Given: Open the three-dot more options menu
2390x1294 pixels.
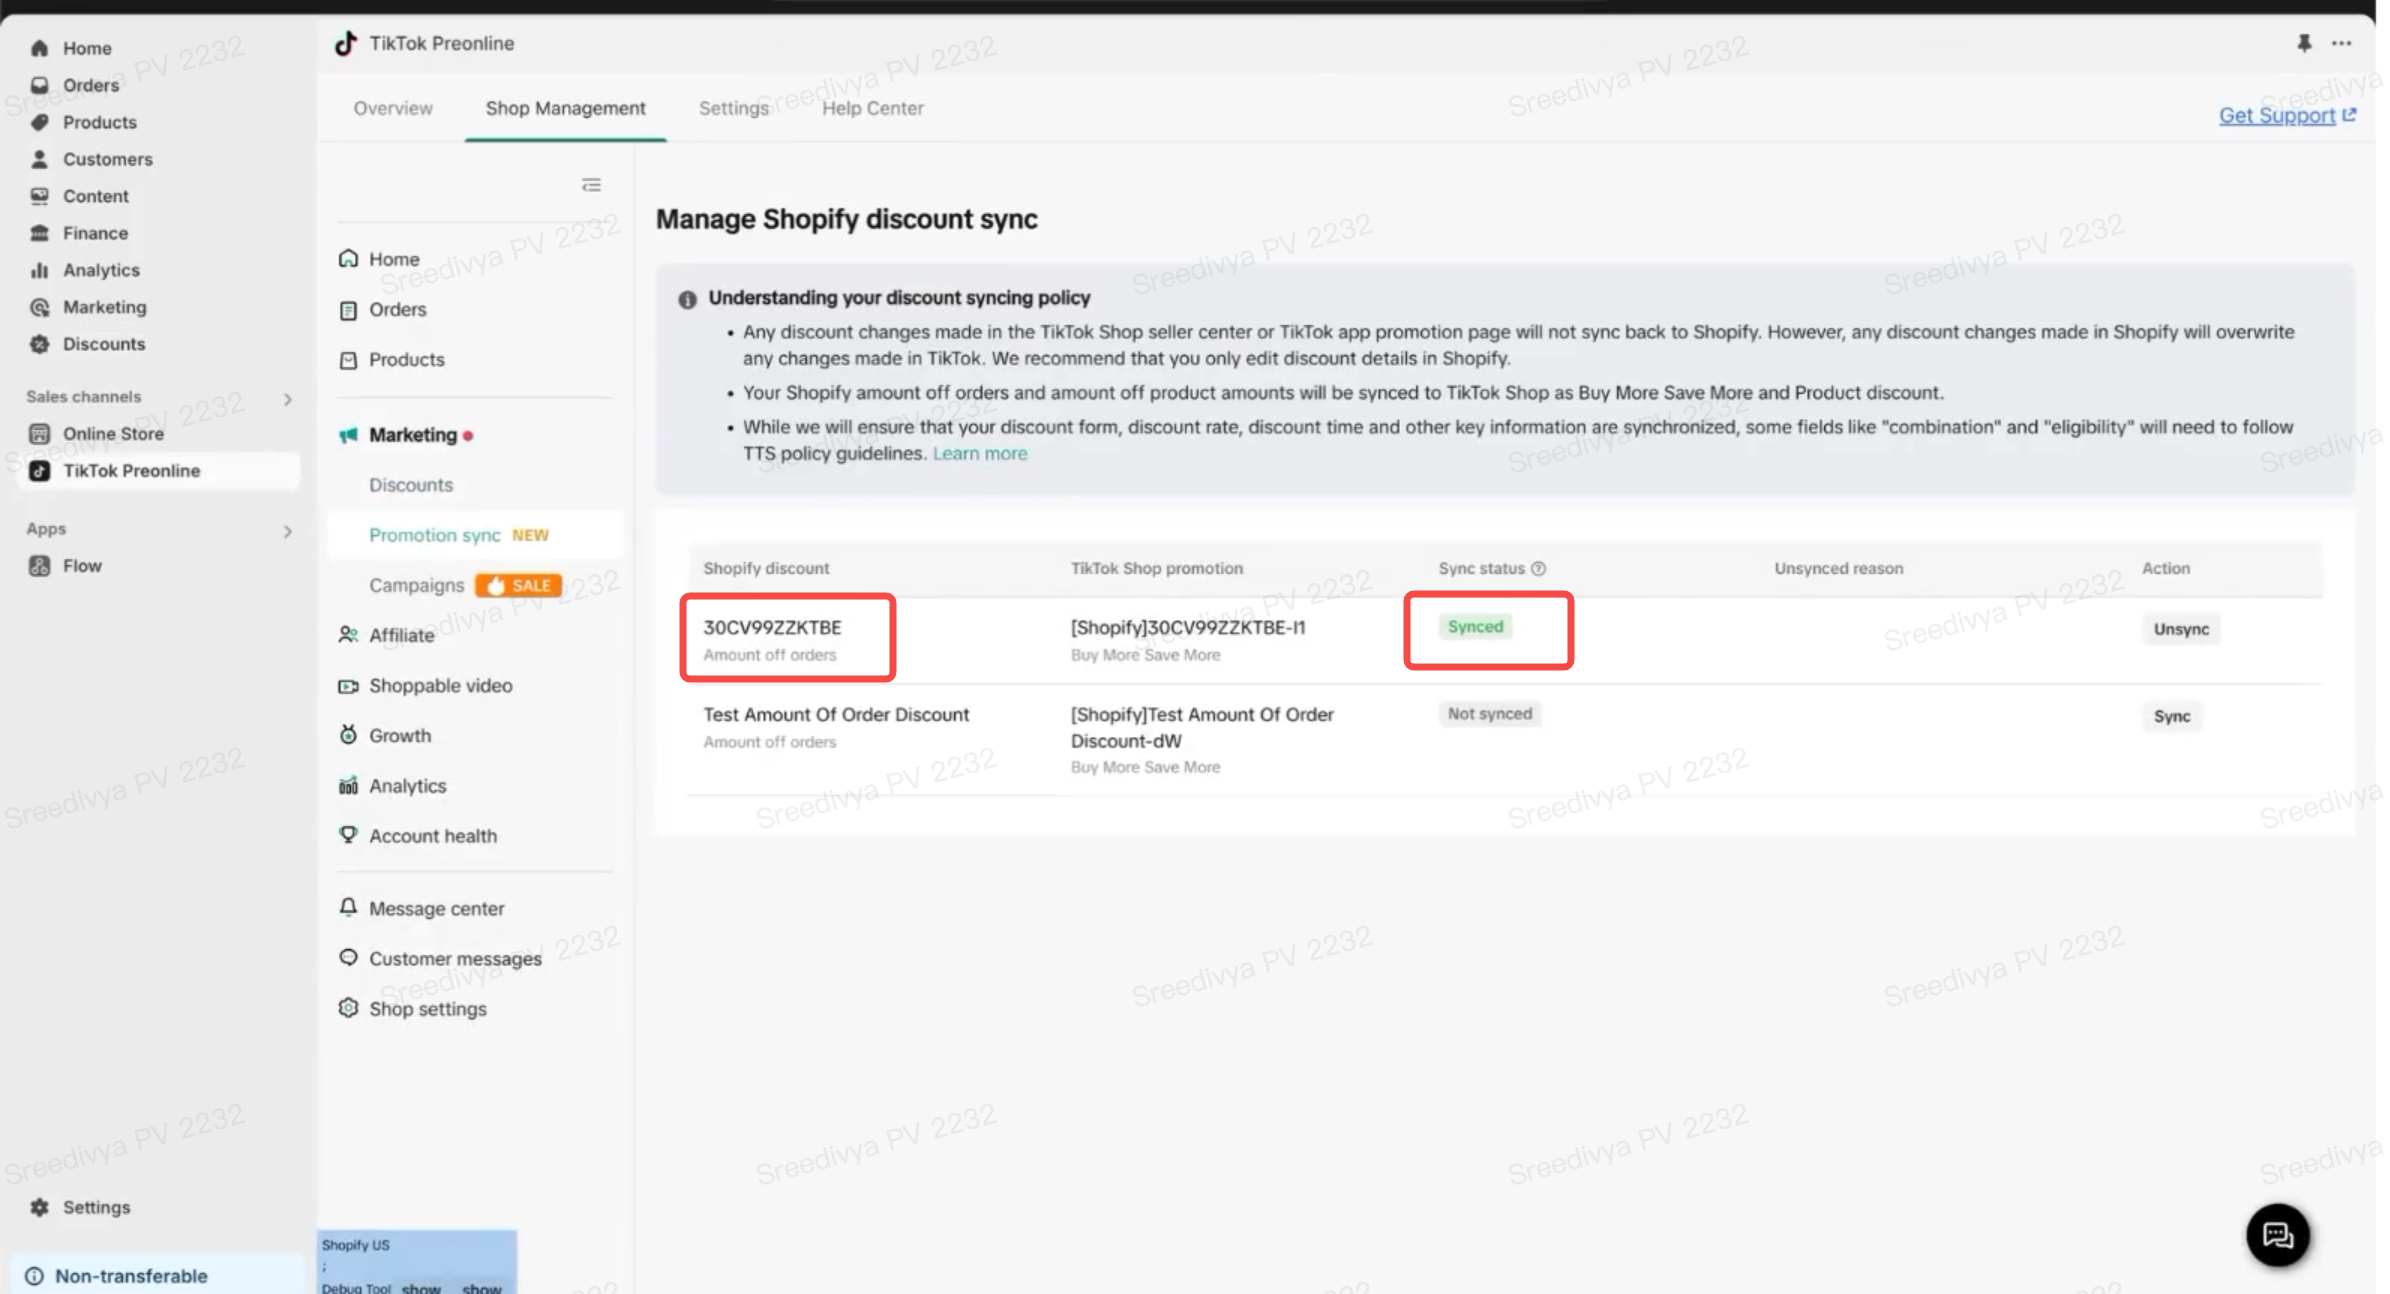Looking at the screenshot, I should 2341,43.
